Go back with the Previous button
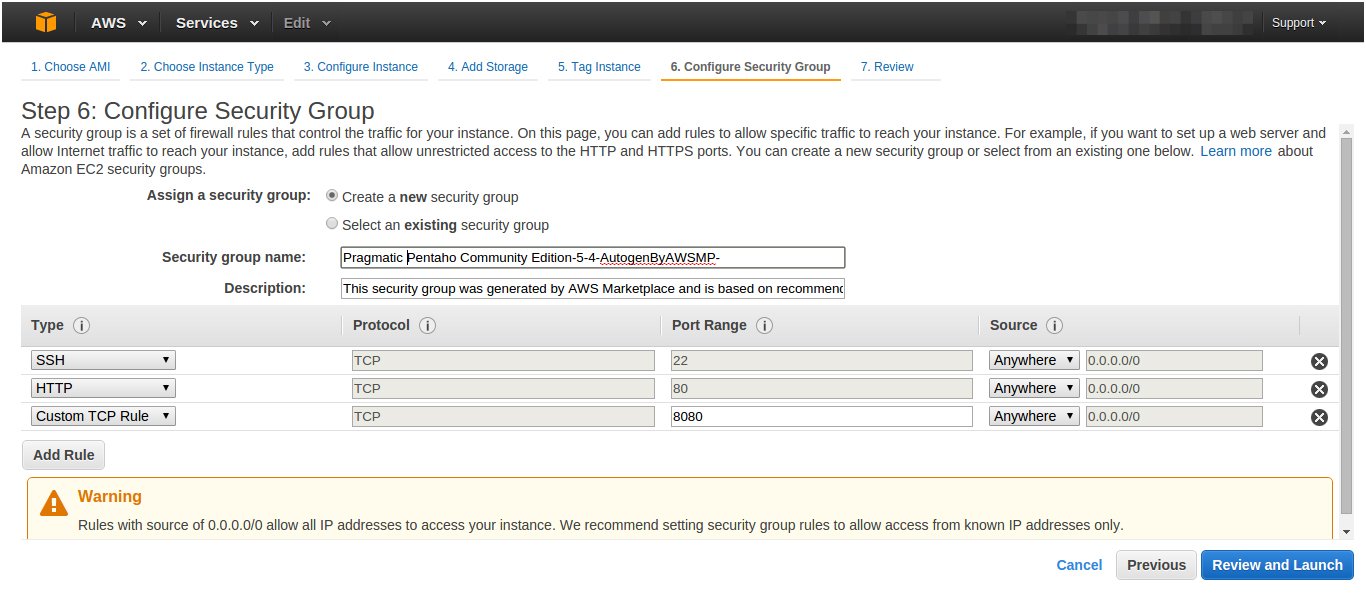 coord(1156,565)
